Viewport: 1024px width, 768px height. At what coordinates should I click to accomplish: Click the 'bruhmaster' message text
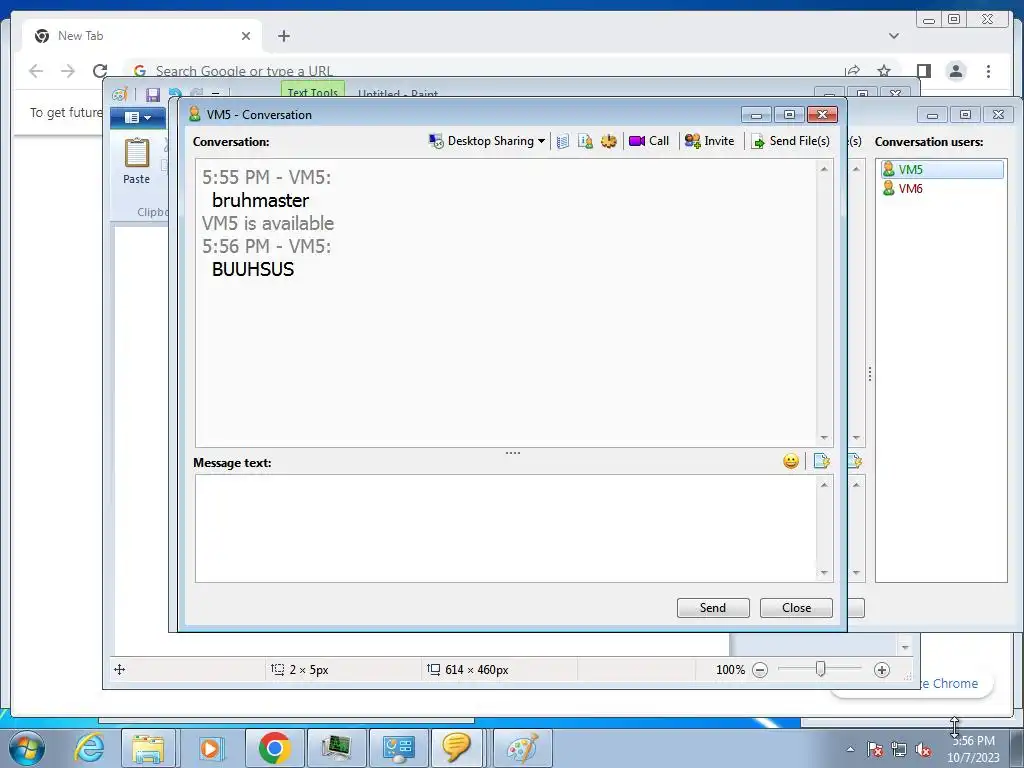pyautogui.click(x=261, y=200)
